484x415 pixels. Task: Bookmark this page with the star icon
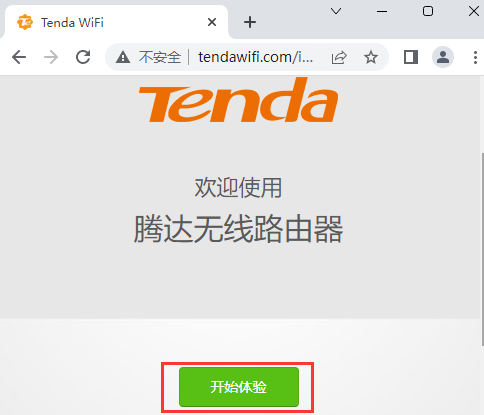371,57
